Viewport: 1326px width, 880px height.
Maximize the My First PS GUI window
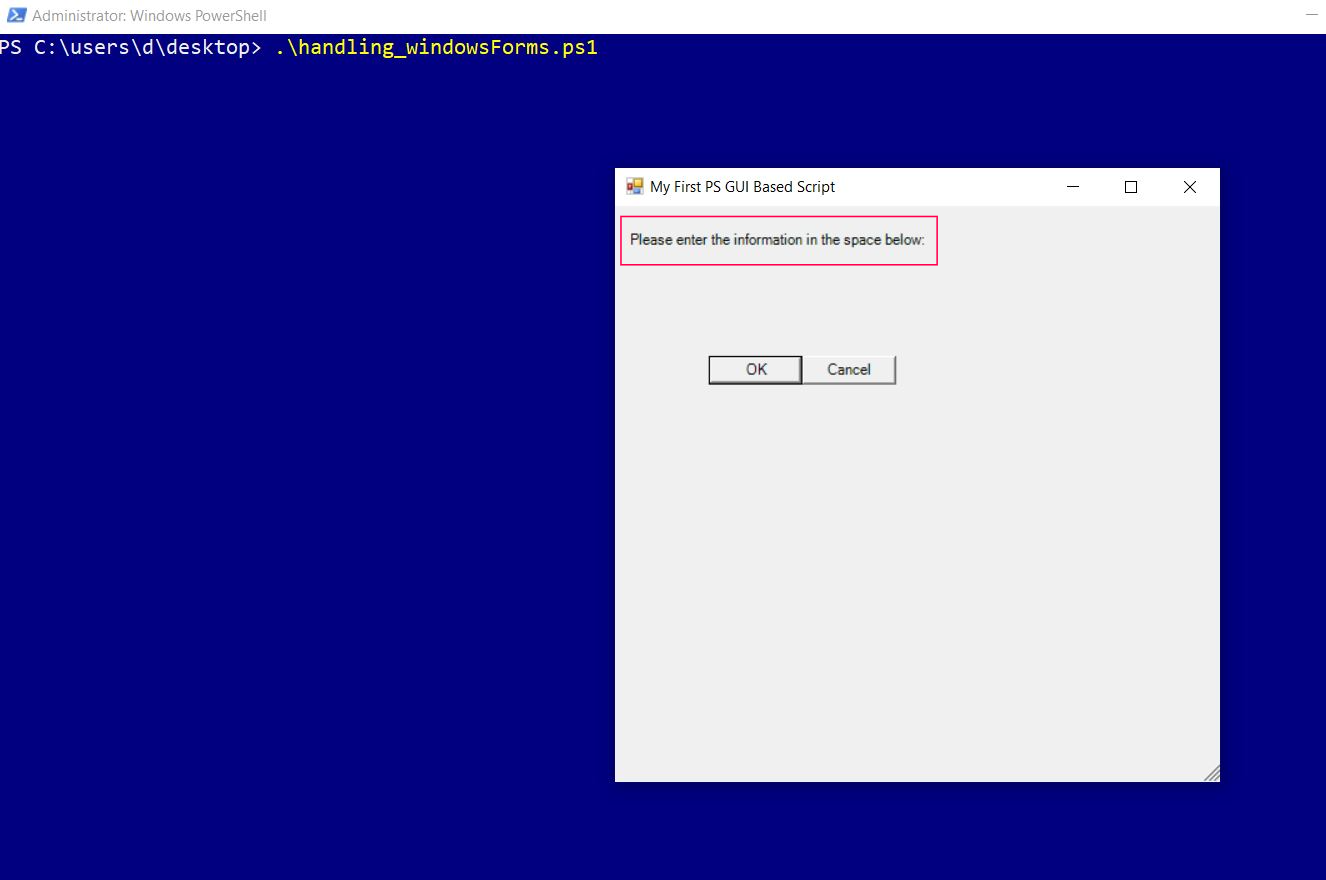tap(1131, 187)
